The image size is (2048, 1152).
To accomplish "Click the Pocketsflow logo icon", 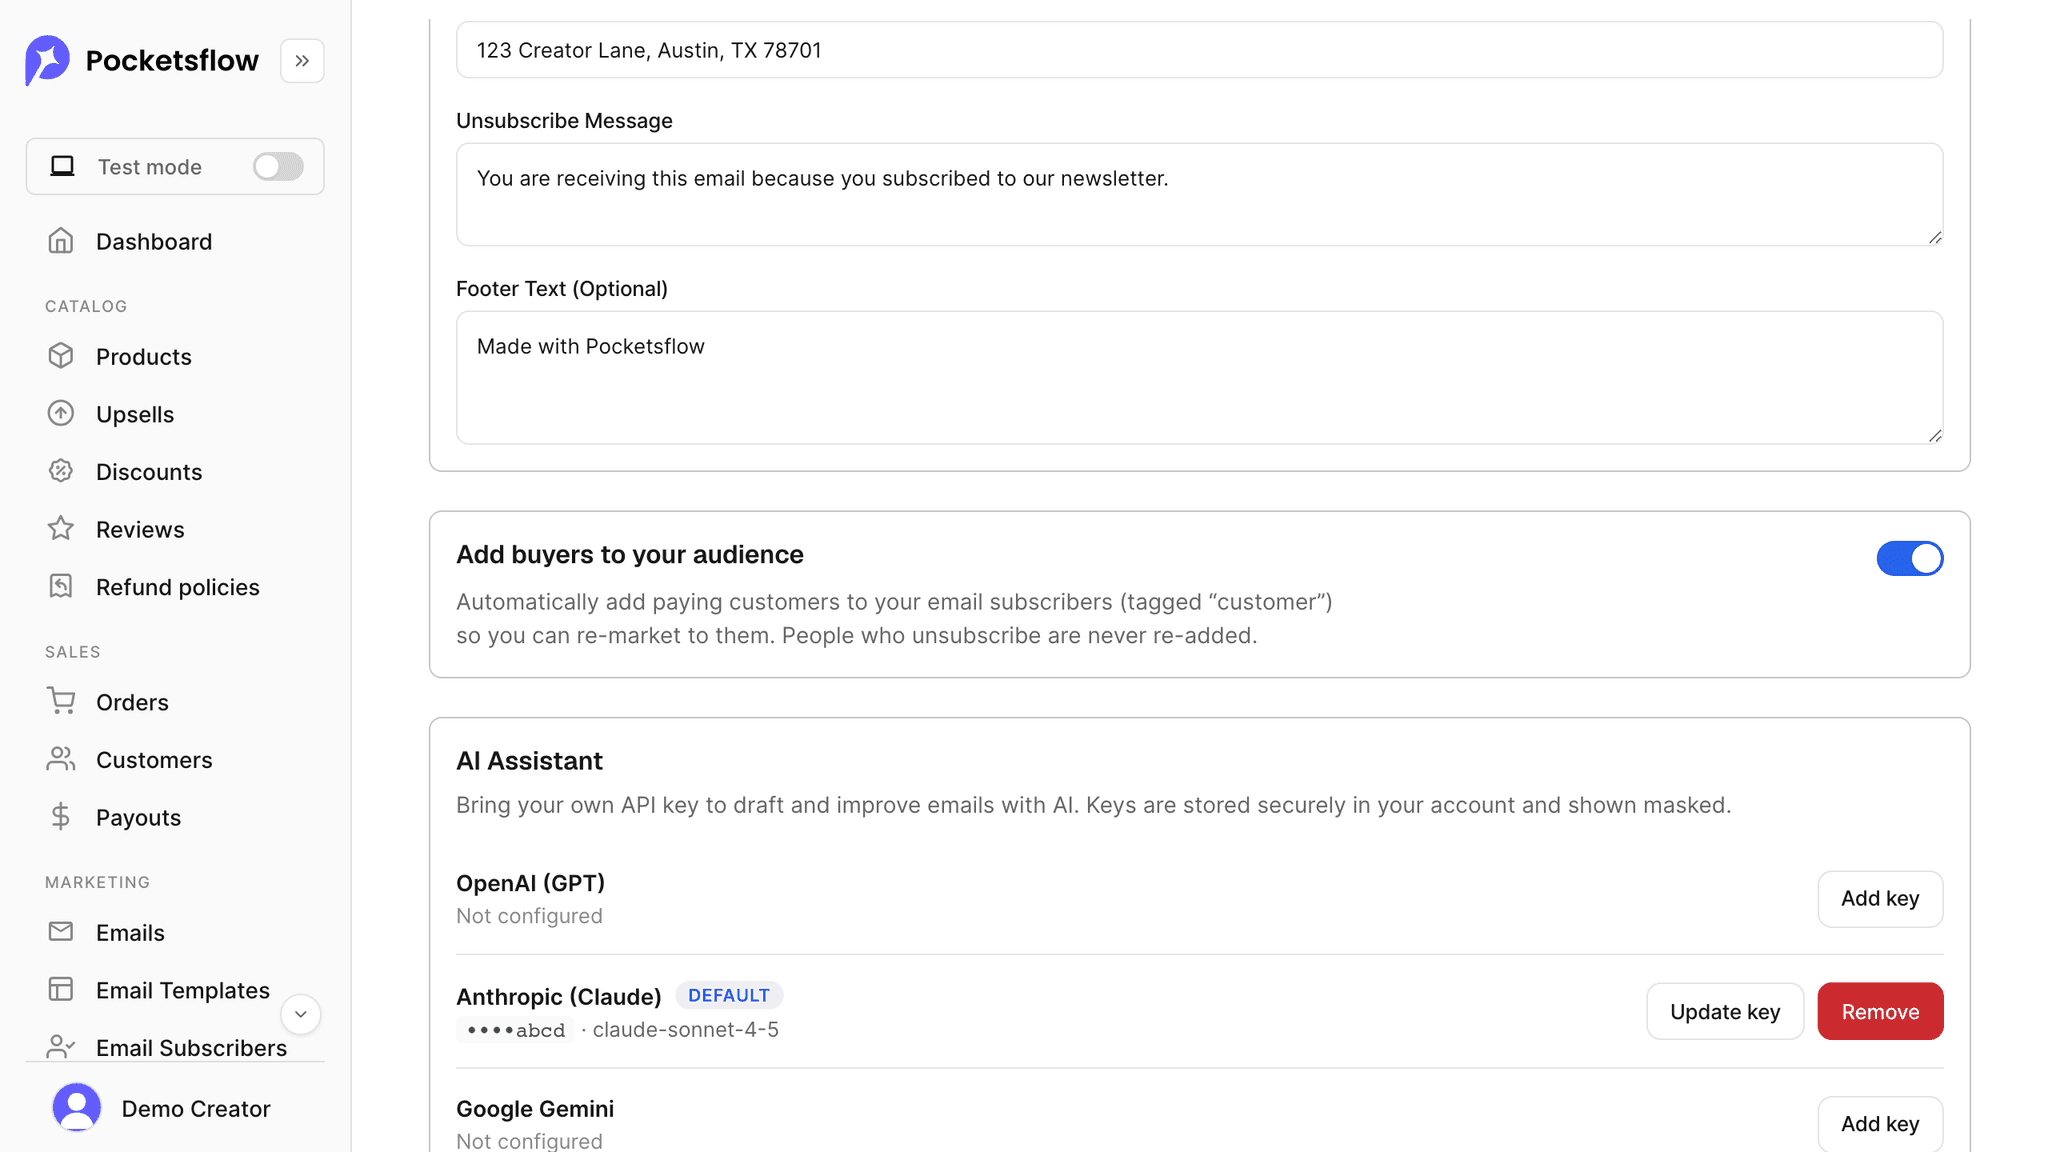I will [x=47, y=60].
